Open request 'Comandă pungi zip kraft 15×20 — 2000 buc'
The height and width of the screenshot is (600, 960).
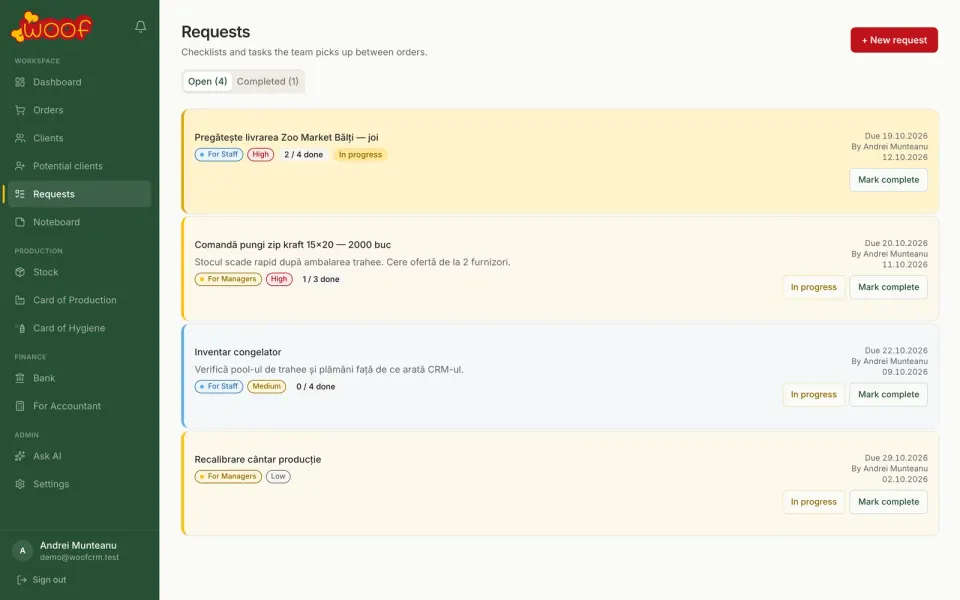point(293,245)
